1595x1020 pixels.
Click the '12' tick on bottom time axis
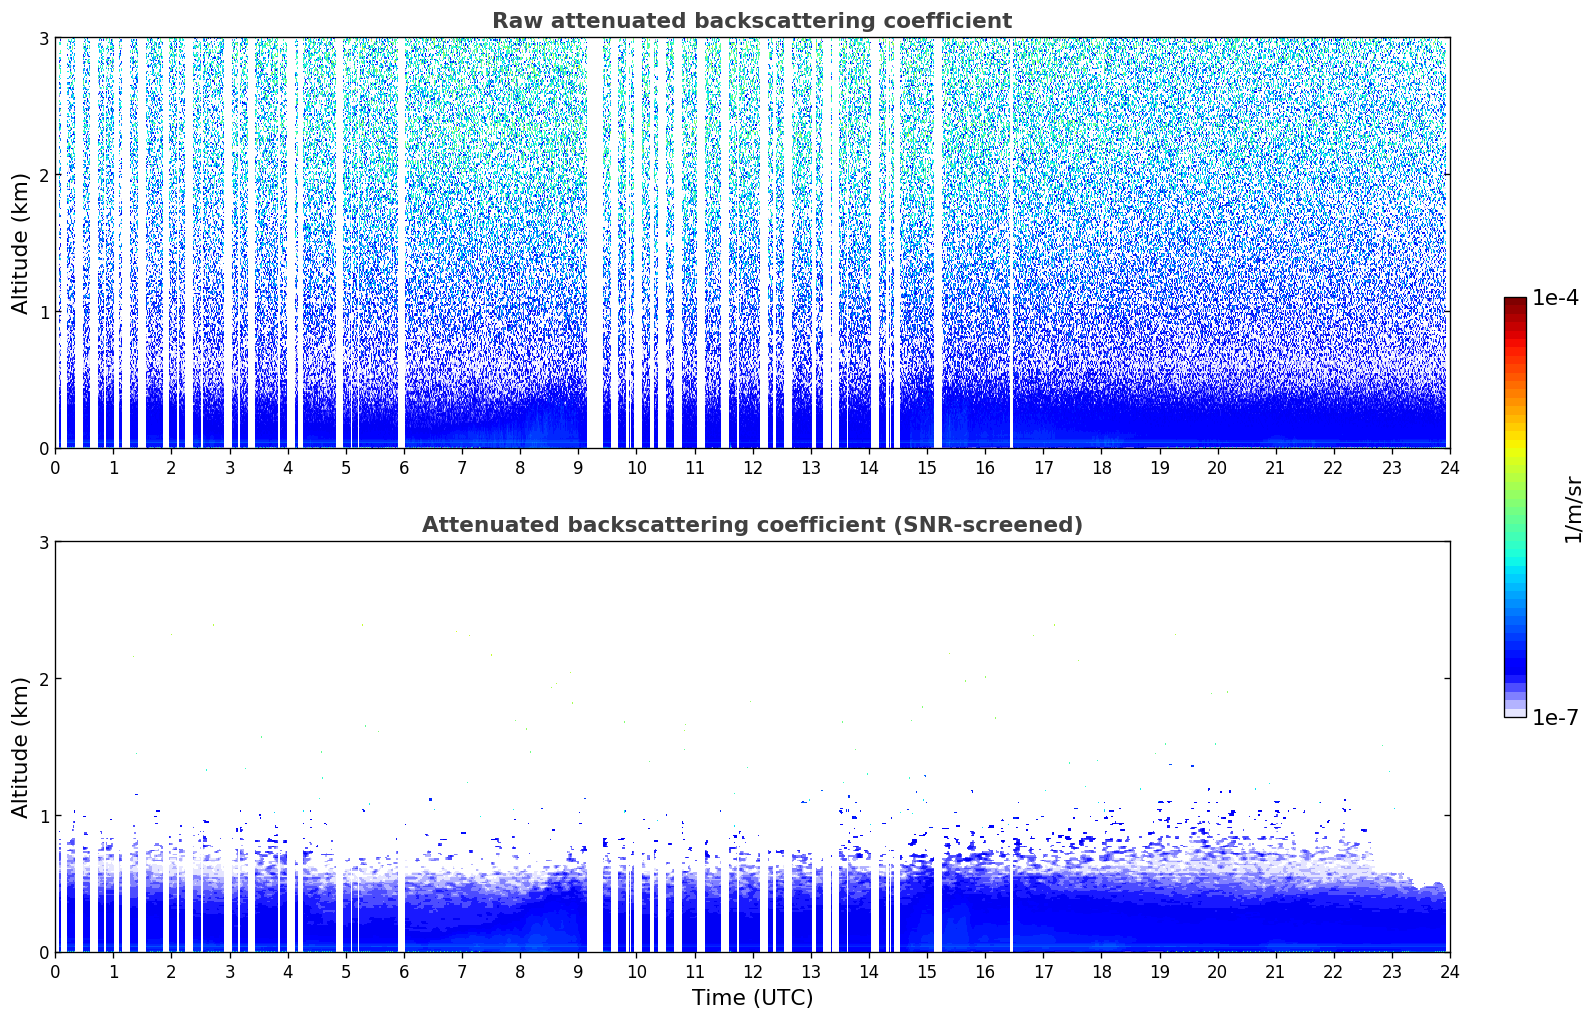(752, 971)
